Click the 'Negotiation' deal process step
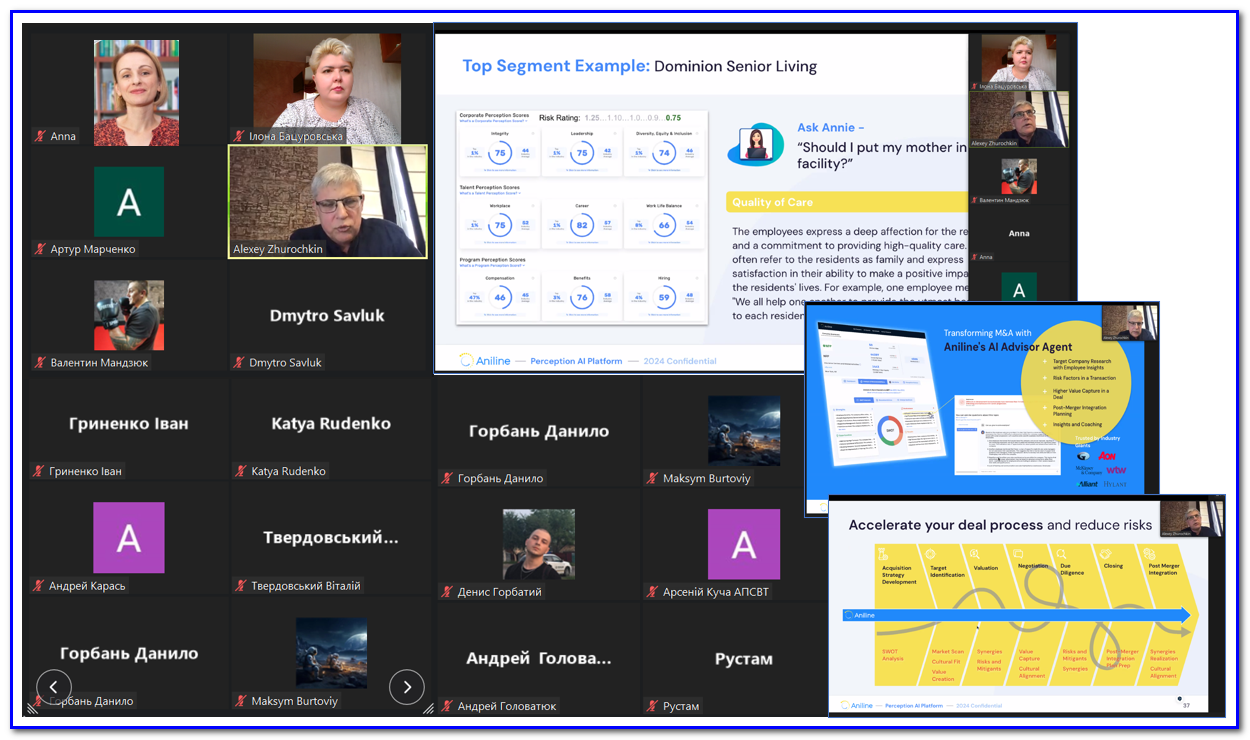Image resolution: width=1250 pixels, height=740 pixels. pyautogui.click(x=1033, y=566)
